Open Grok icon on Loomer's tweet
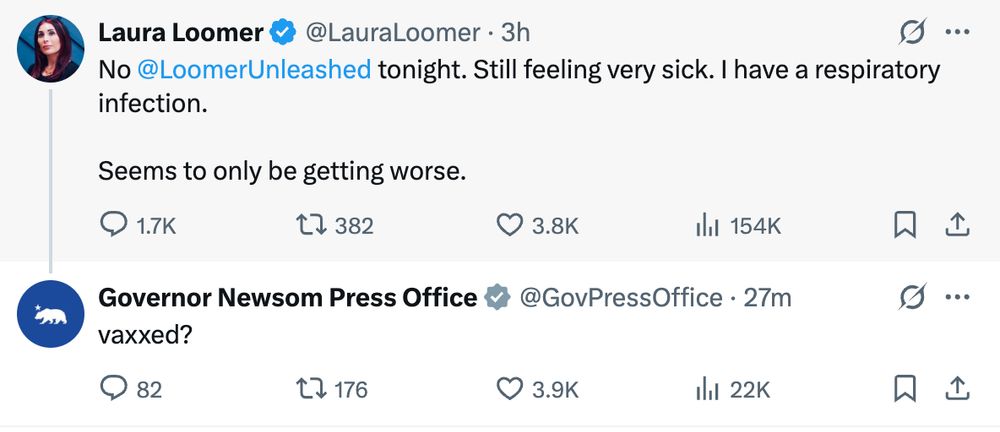 pyautogui.click(x=912, y=34)
